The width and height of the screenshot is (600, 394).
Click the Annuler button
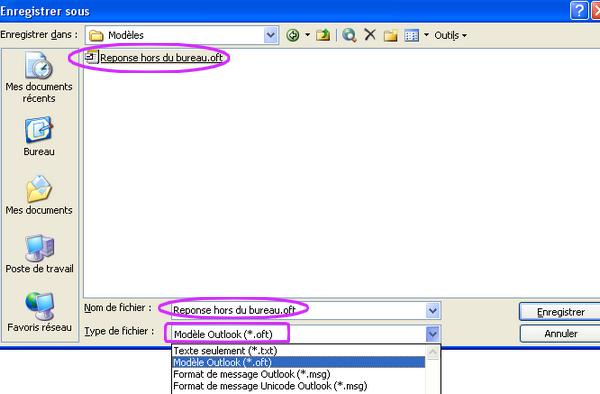[560, 334]
